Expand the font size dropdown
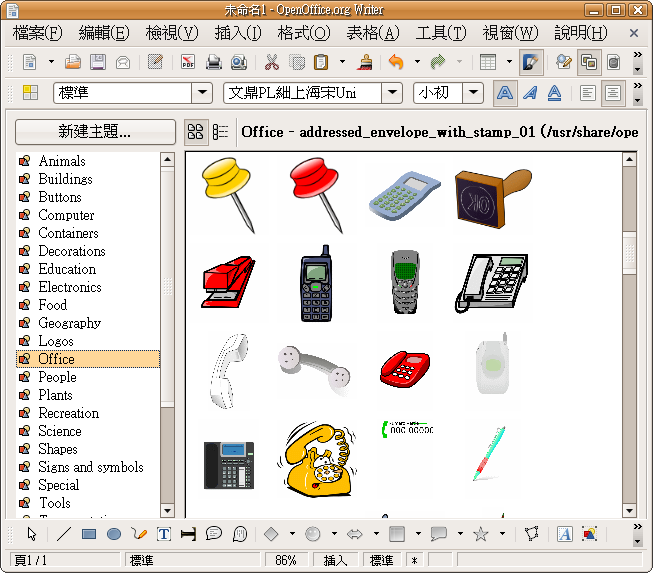This screenshot has width=653, height=573. [x=473, y=93]
